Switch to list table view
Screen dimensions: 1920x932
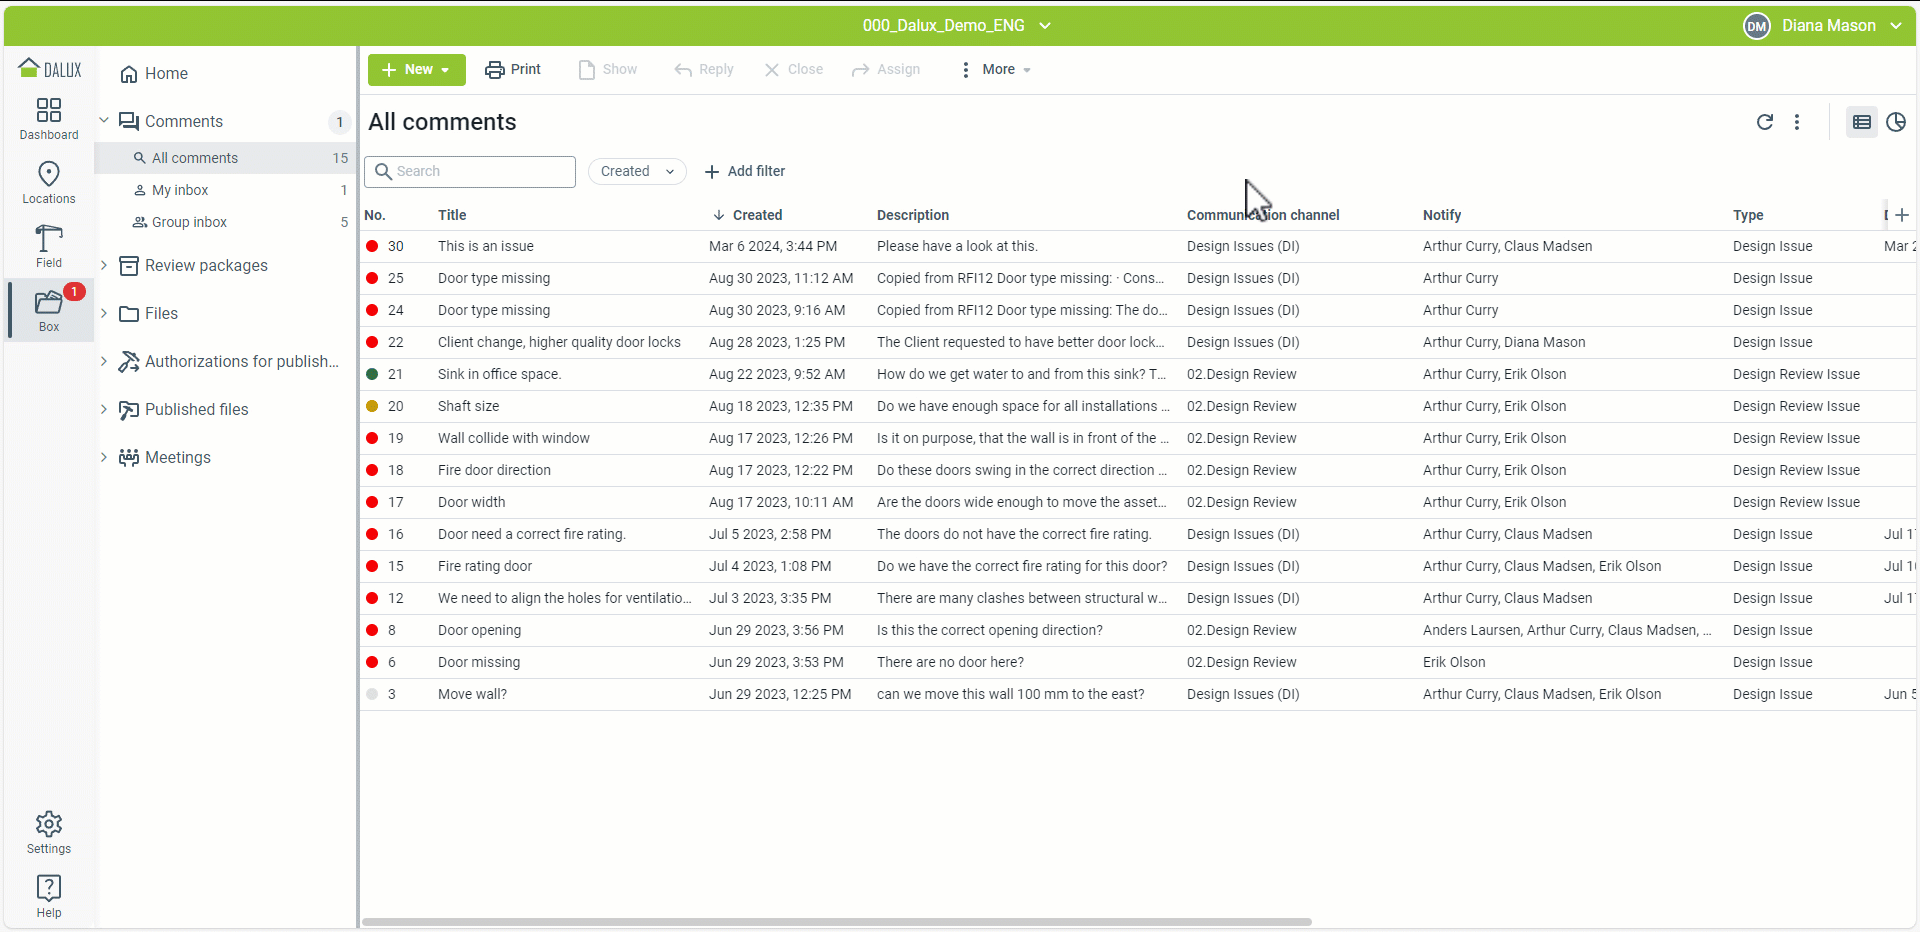click(x=1862, y=122)
